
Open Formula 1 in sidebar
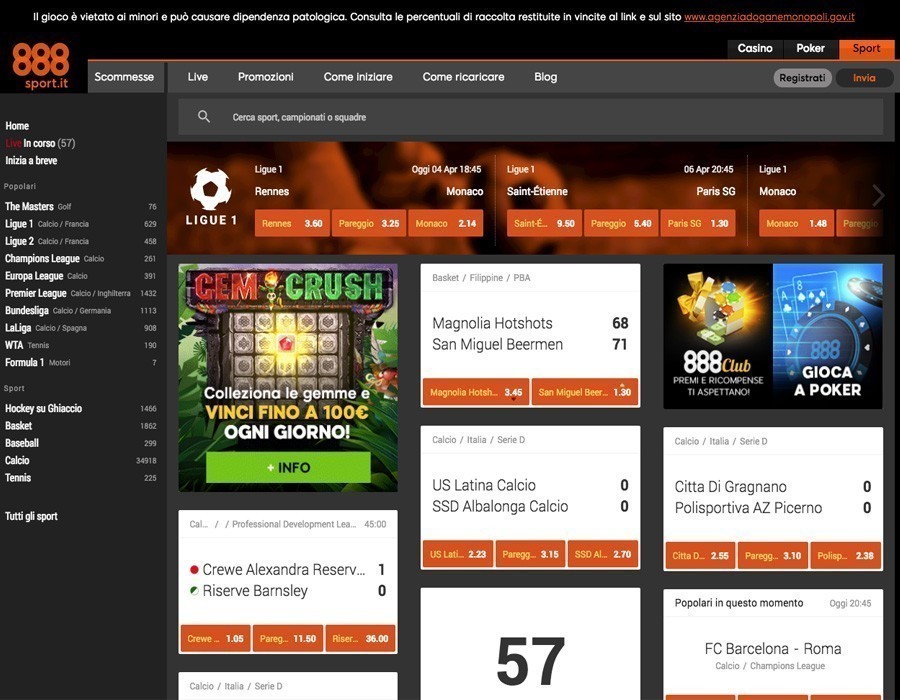tap(80, 362)
